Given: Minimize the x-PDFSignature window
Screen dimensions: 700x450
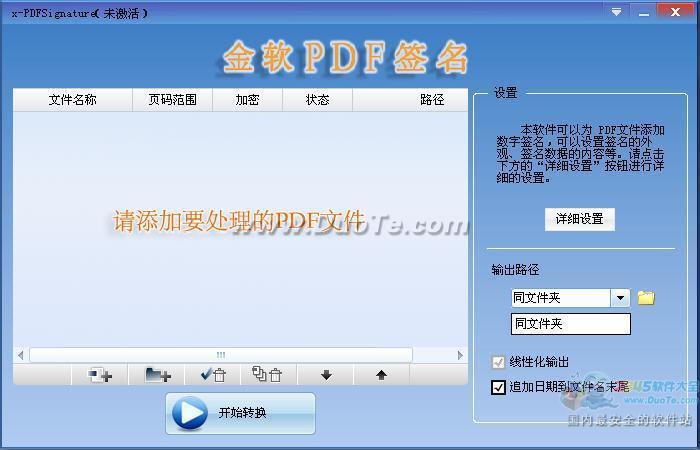Looking at the screenshot, I should coord(643,12).
